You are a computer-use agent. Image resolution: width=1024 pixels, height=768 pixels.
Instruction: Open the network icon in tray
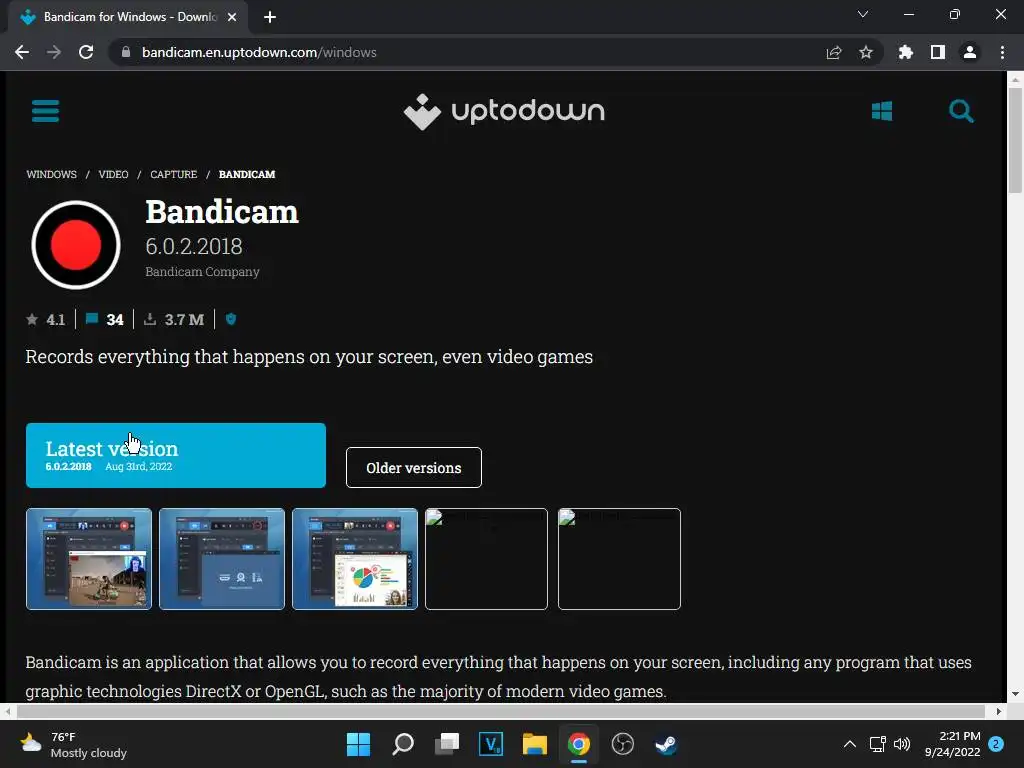(x=878, y=744)
